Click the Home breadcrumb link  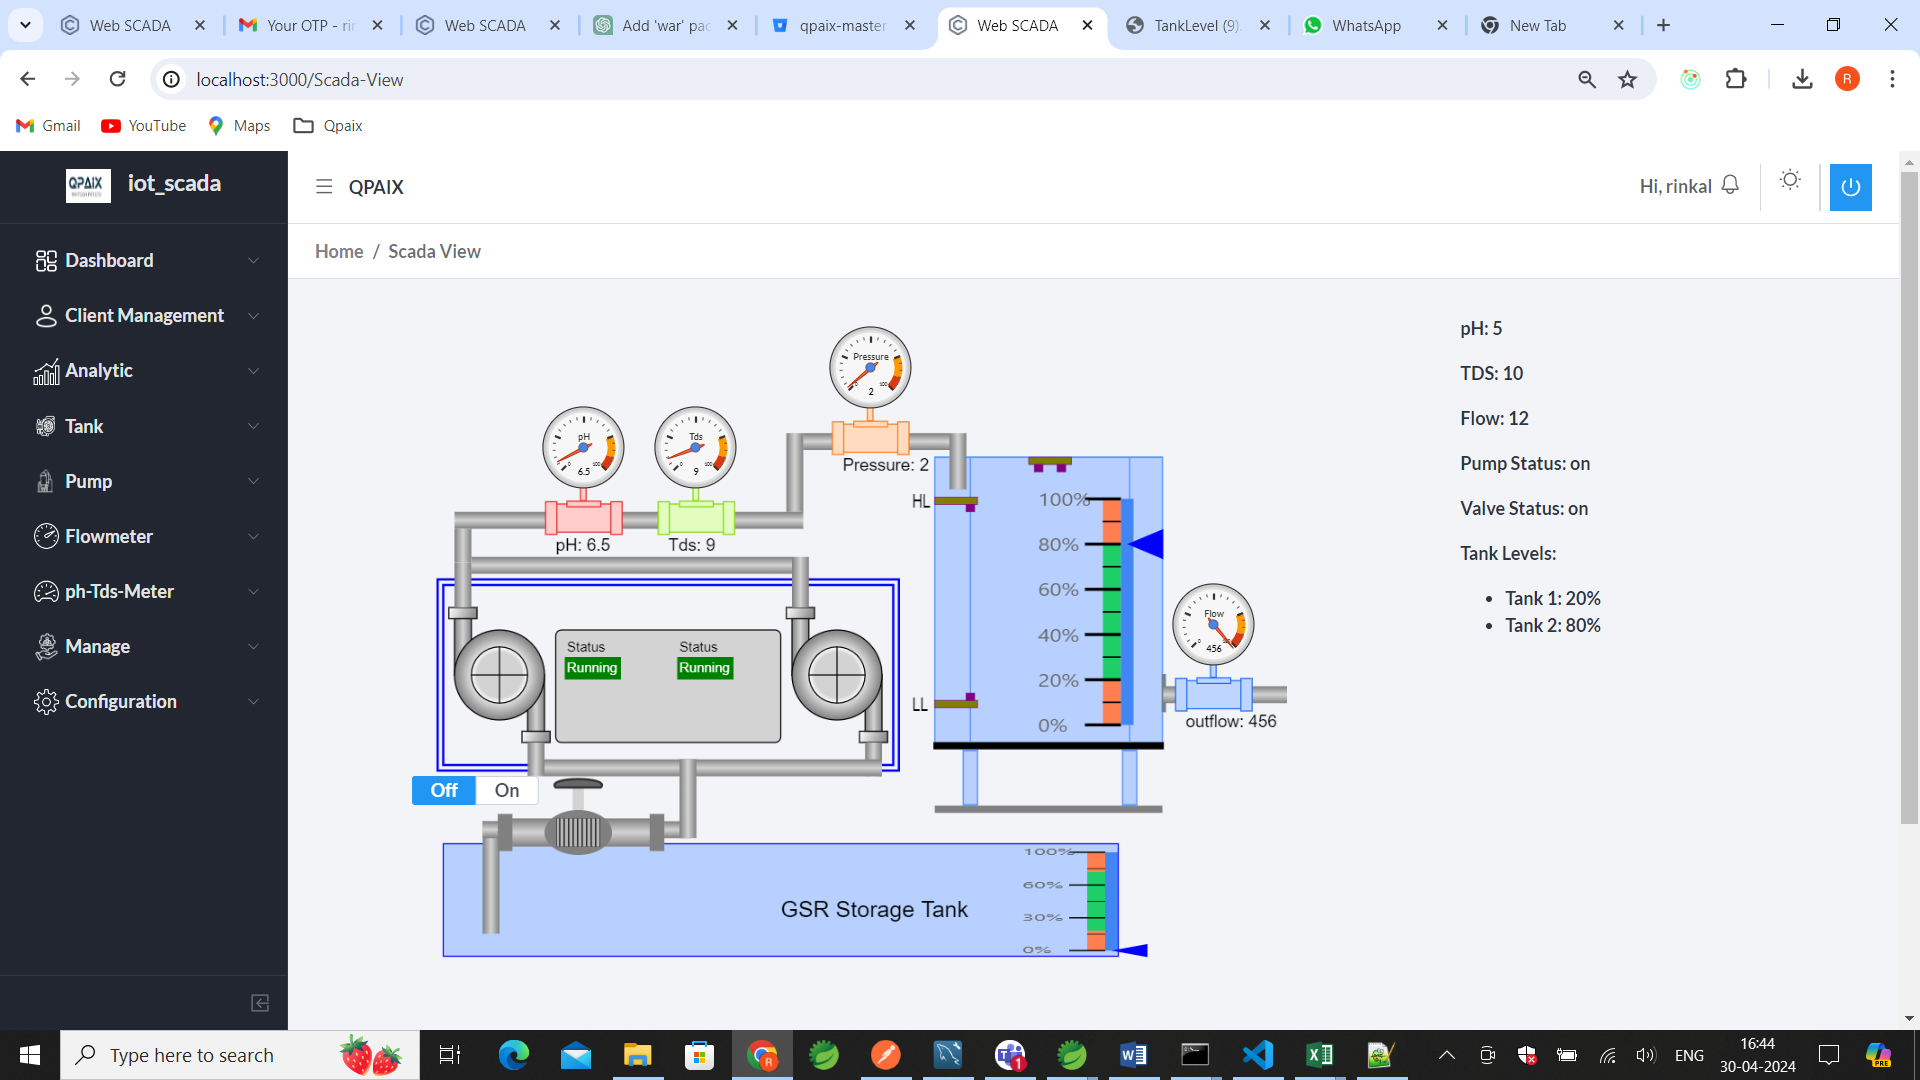(x=339, y=251)
